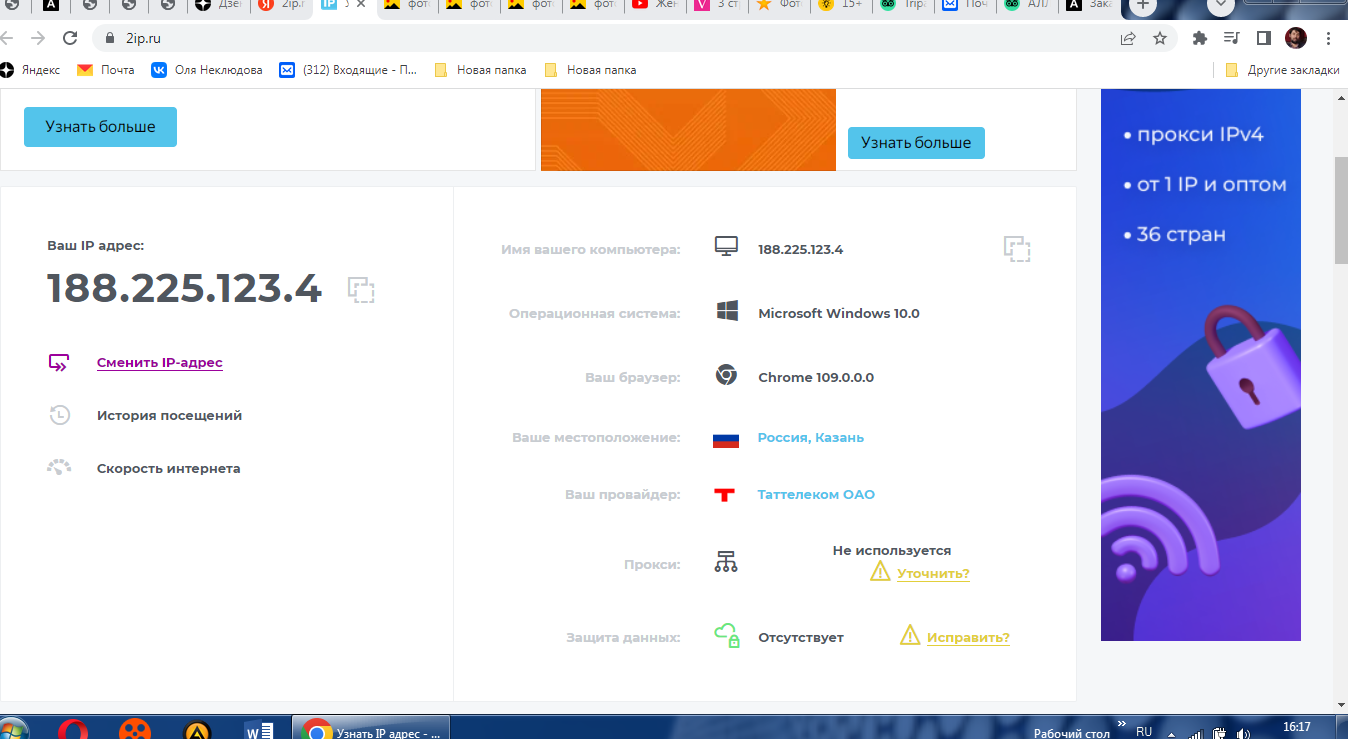Image resolution: width=1348 pixels, height=739 pixels.
Task: Click the Россия, Казань location link
Action: coord(811,438)
